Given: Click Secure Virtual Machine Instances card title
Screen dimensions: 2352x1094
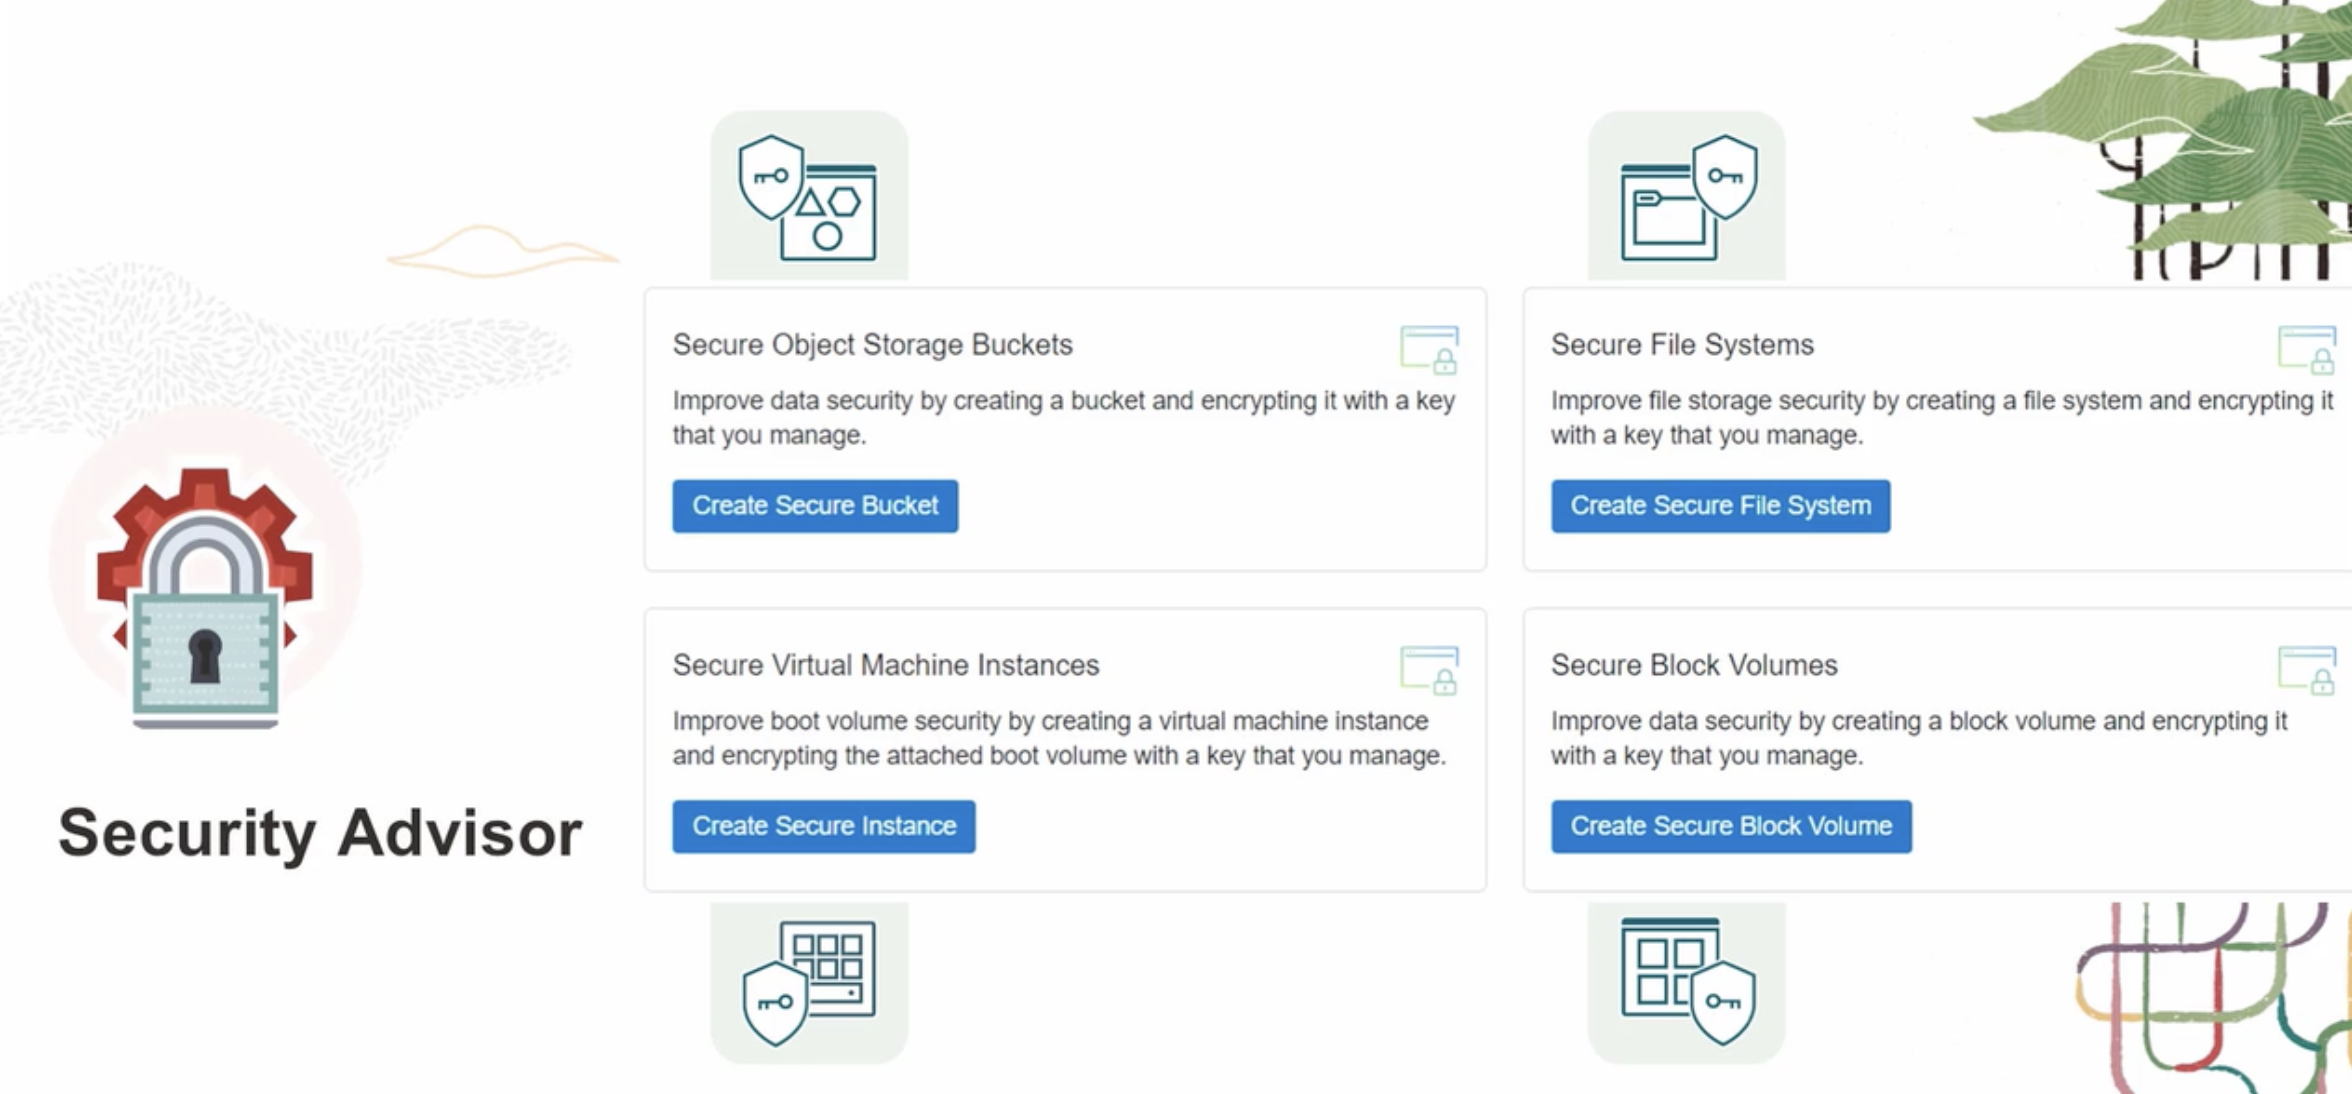Looking at the screenshot, I should tap(885, 665).
